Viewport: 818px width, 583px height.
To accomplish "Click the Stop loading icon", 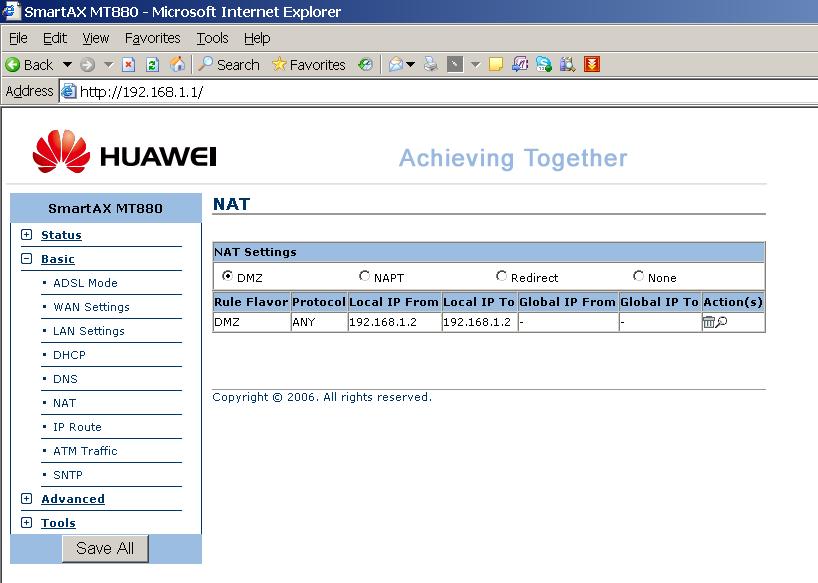I will click(128, 64).
